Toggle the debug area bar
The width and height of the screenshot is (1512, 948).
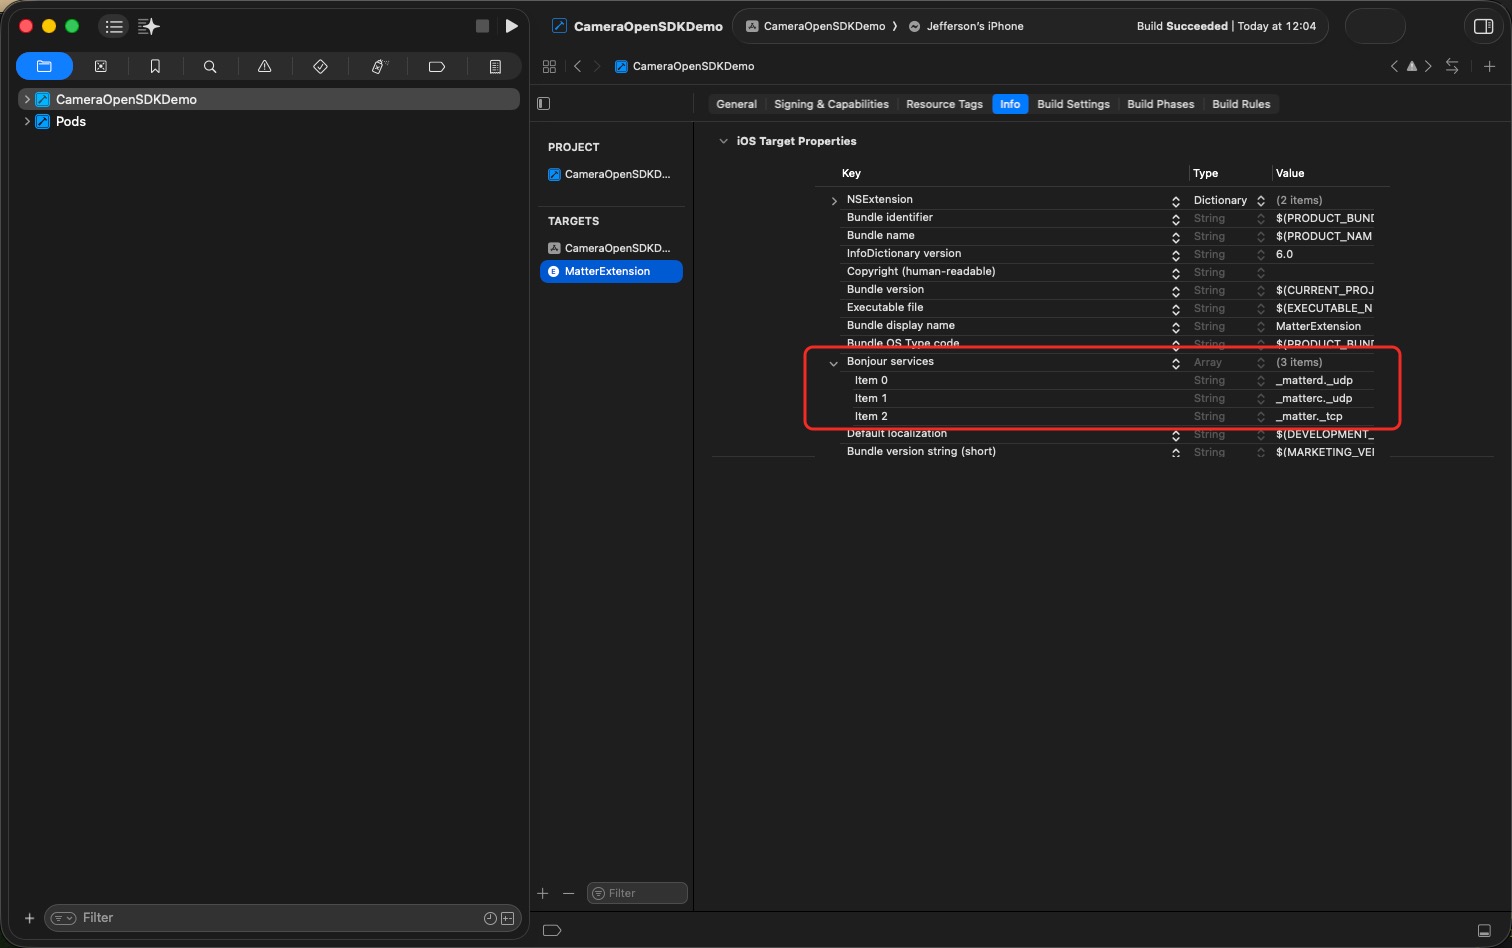pyautogui.click(x=551, y=930)
